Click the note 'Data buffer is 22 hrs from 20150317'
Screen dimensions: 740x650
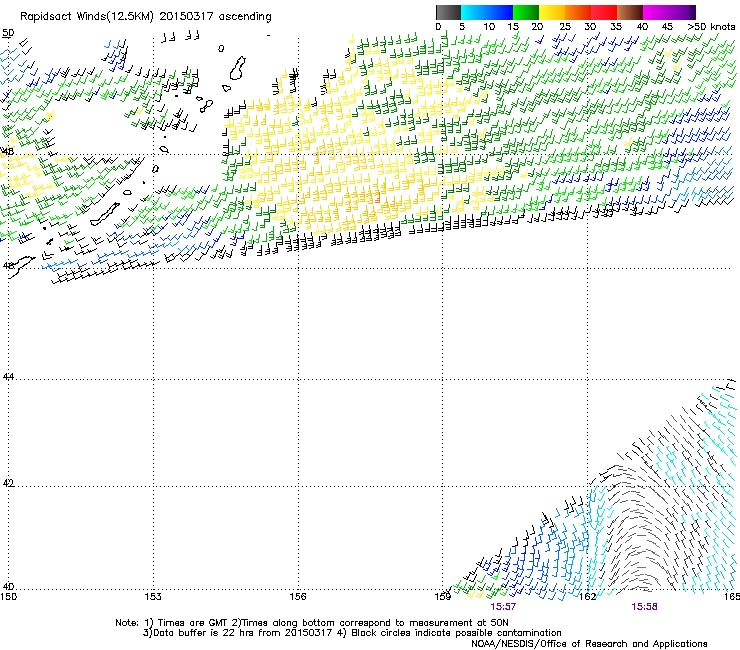point(243,633)
